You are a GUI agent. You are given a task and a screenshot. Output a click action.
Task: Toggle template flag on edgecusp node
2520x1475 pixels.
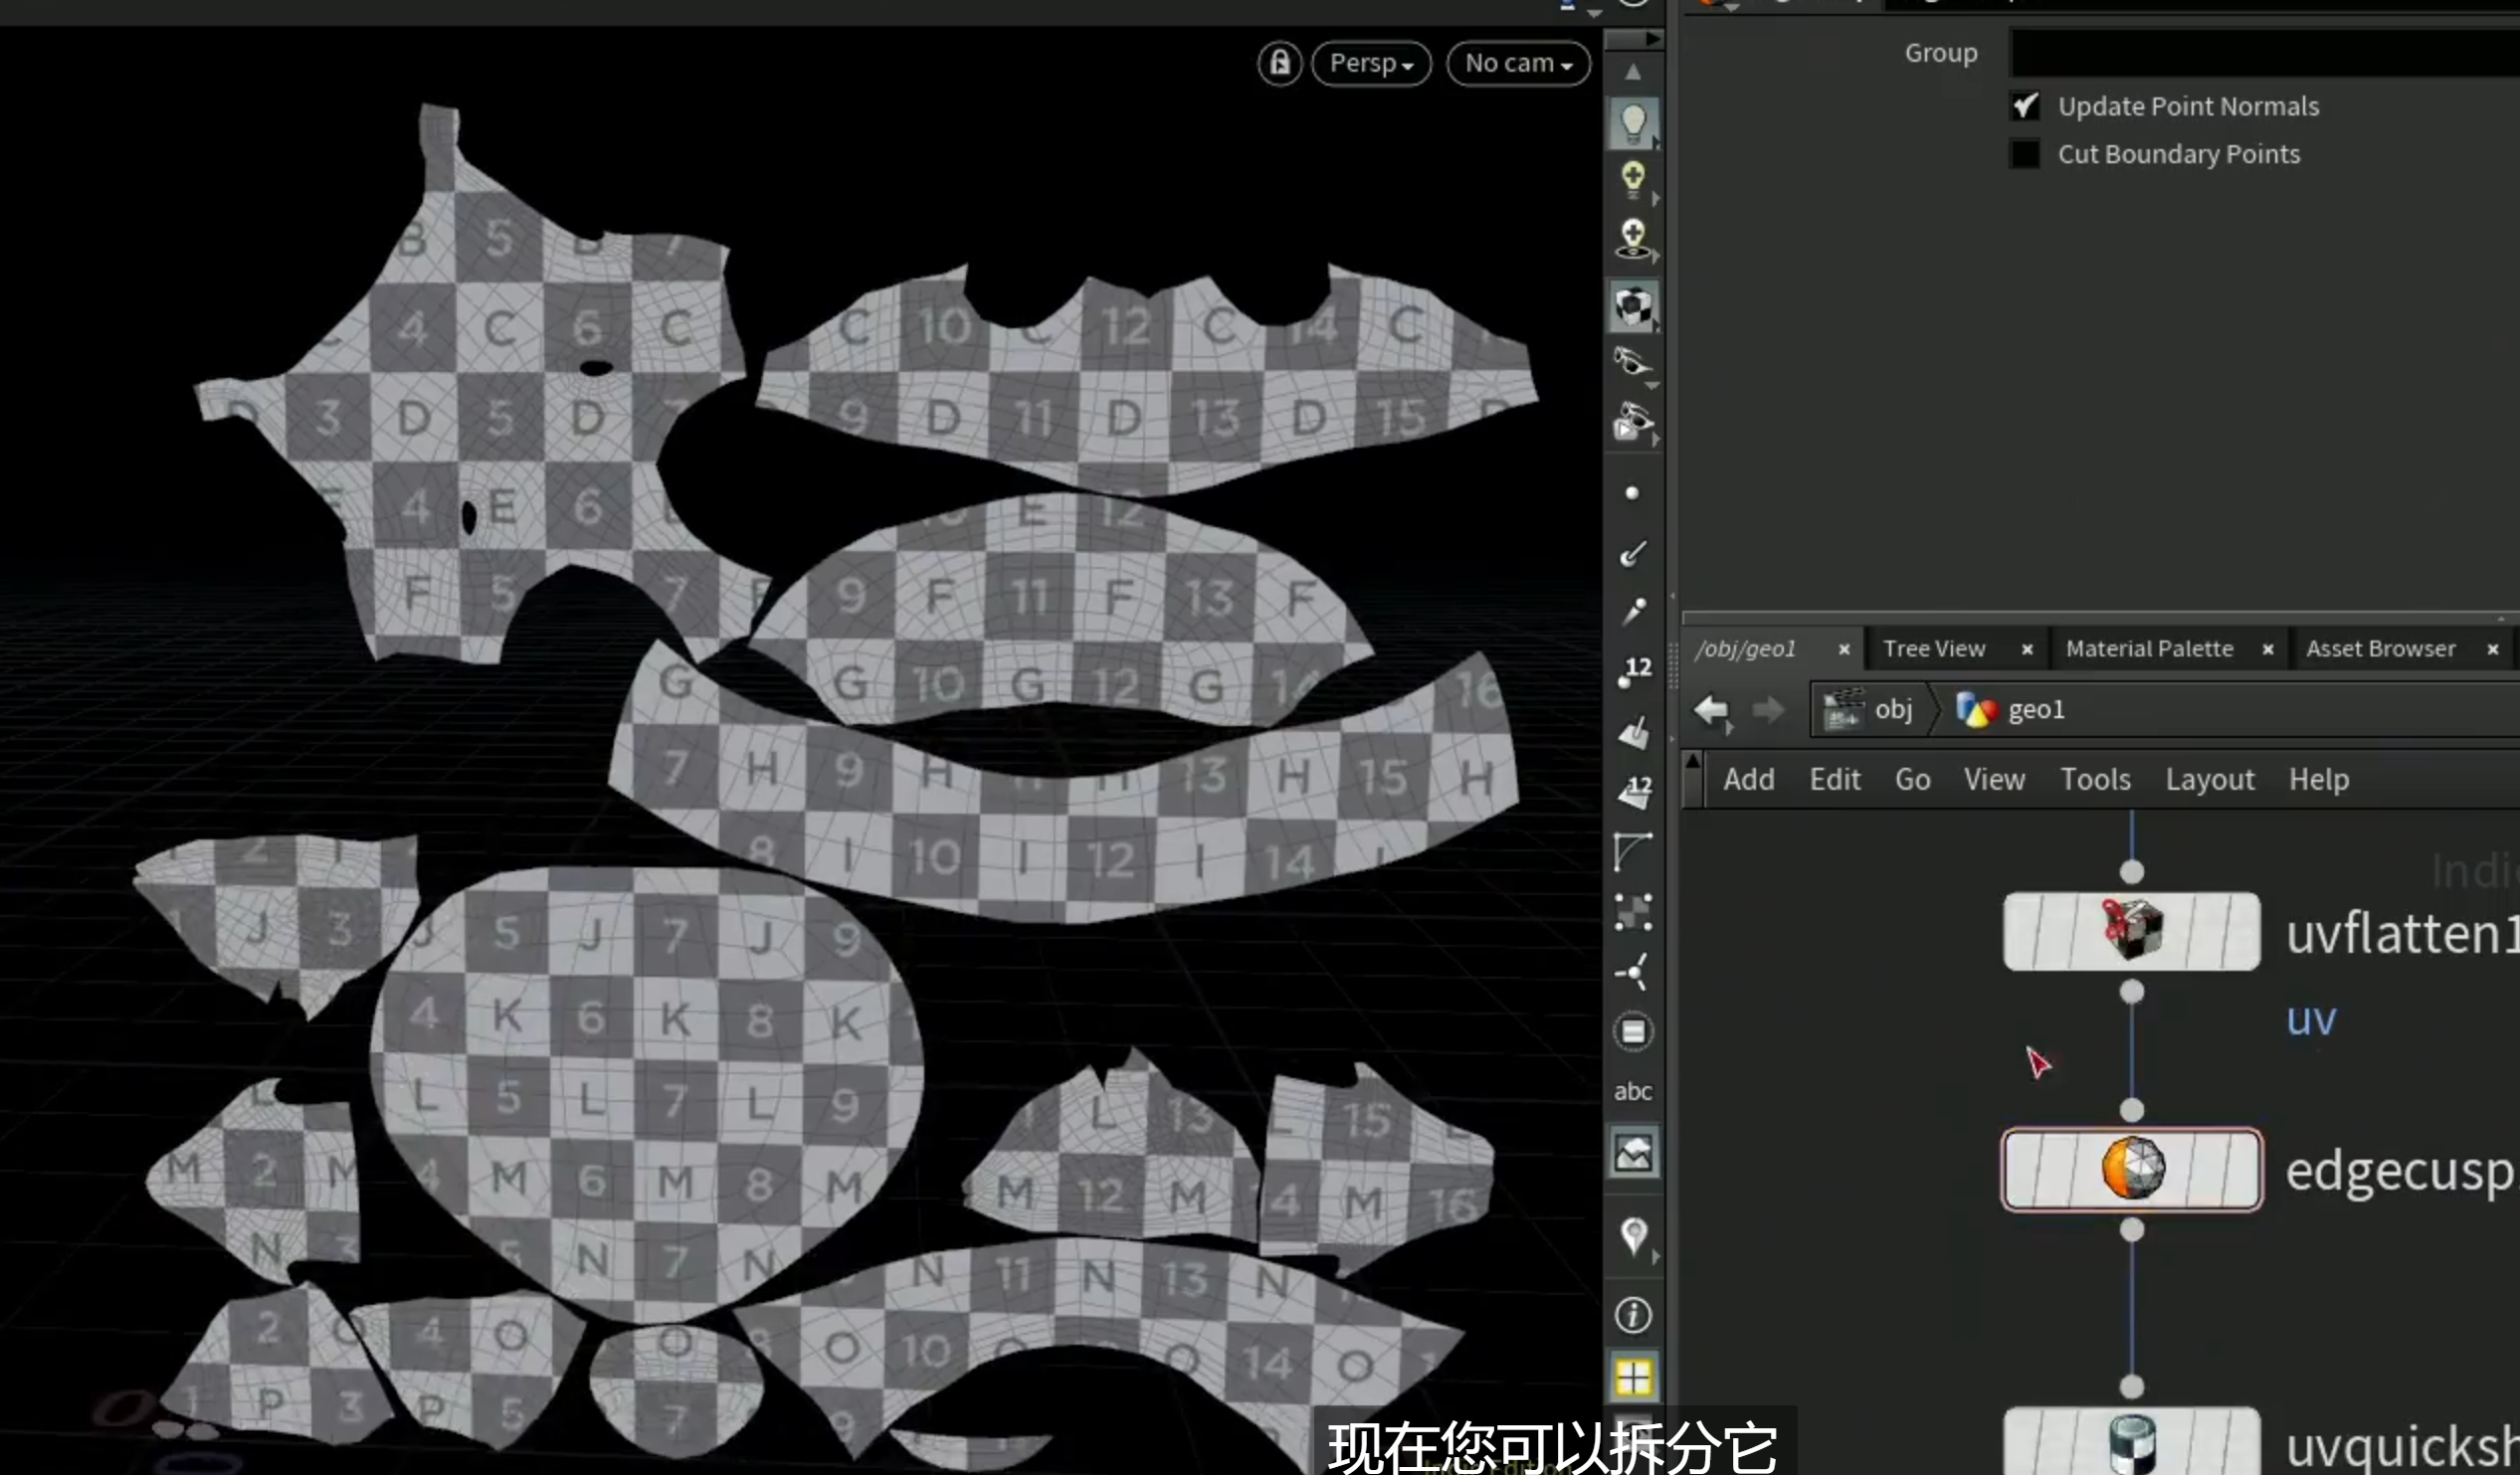(2208, 1170)
